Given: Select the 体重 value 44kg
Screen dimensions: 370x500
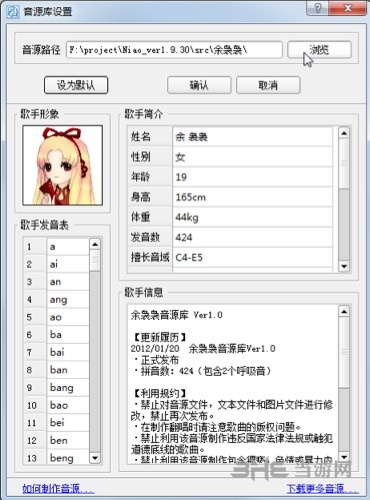Looking at the screenshot, I should click(253, 217).
